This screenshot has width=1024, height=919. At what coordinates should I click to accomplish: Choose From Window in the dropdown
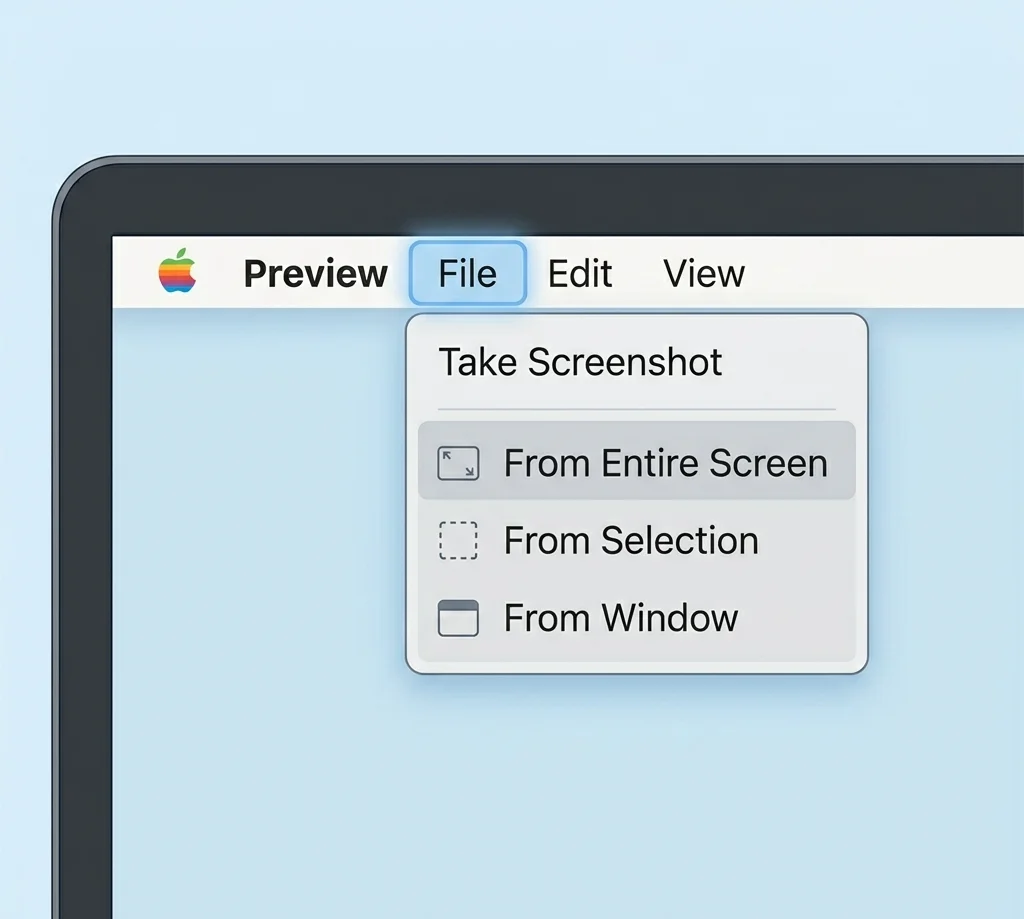[621, 618]
